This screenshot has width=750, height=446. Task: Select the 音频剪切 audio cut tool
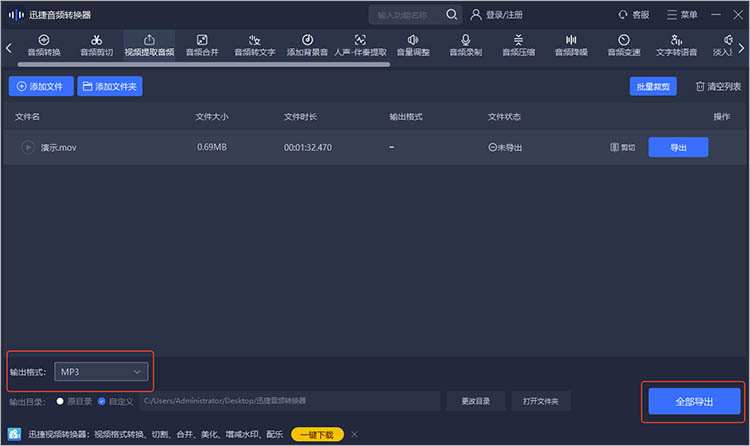[x=97, y=45]
